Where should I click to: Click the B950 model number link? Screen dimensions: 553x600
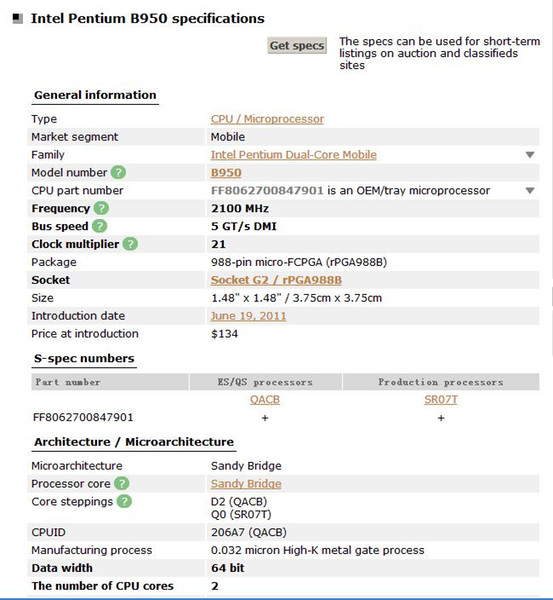coord(226,173)
